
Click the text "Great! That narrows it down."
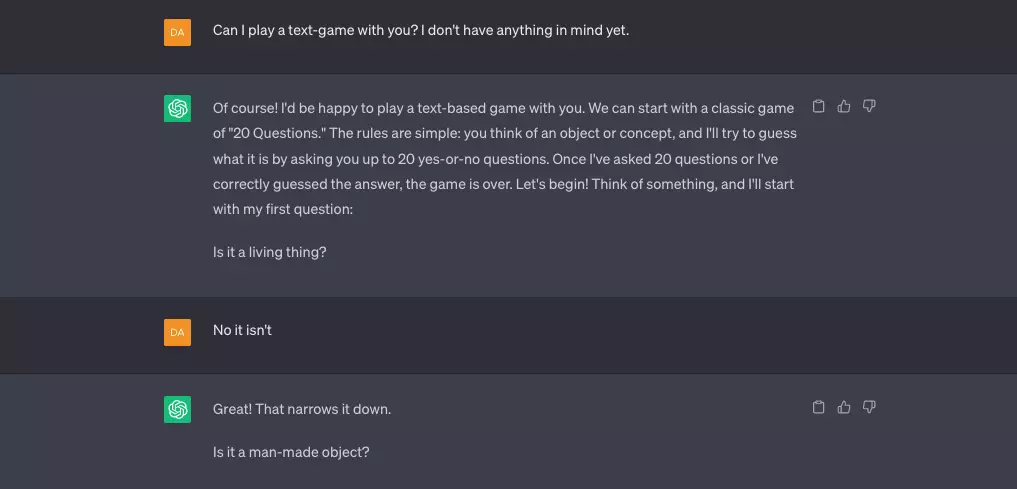[x=301, y=409]
